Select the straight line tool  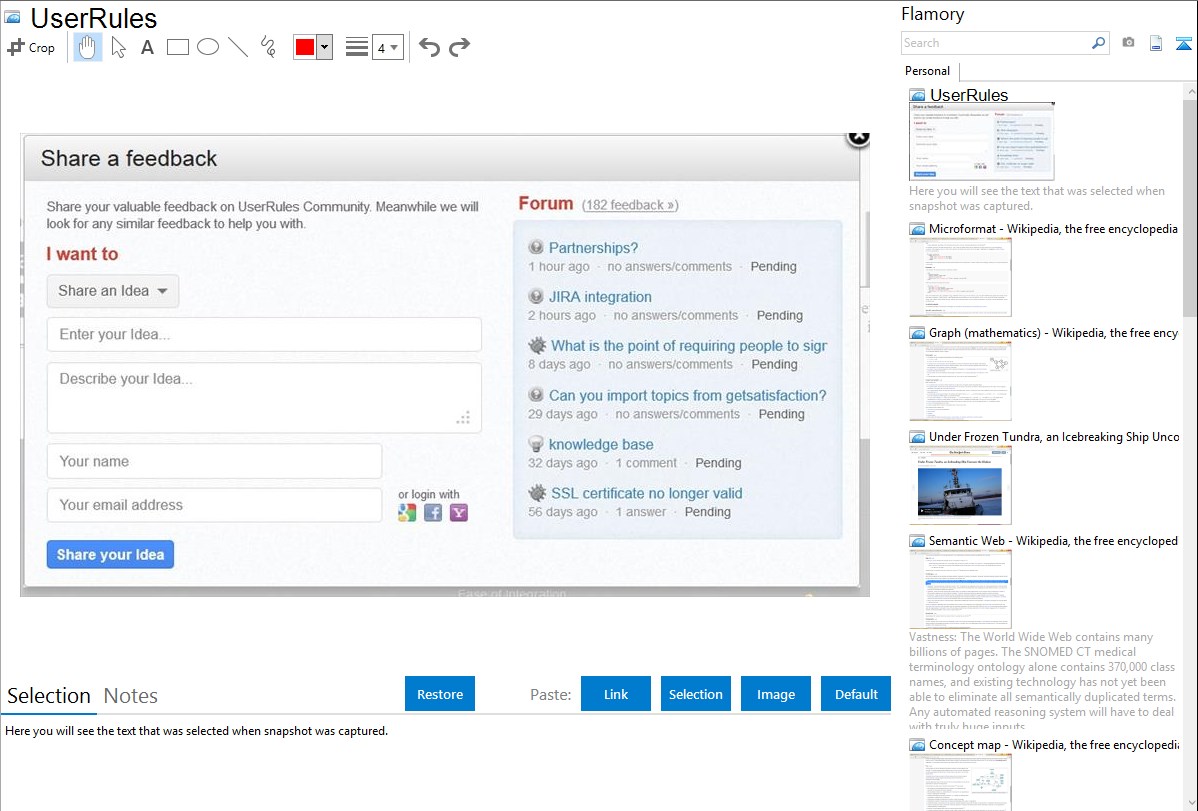[238, 47]
